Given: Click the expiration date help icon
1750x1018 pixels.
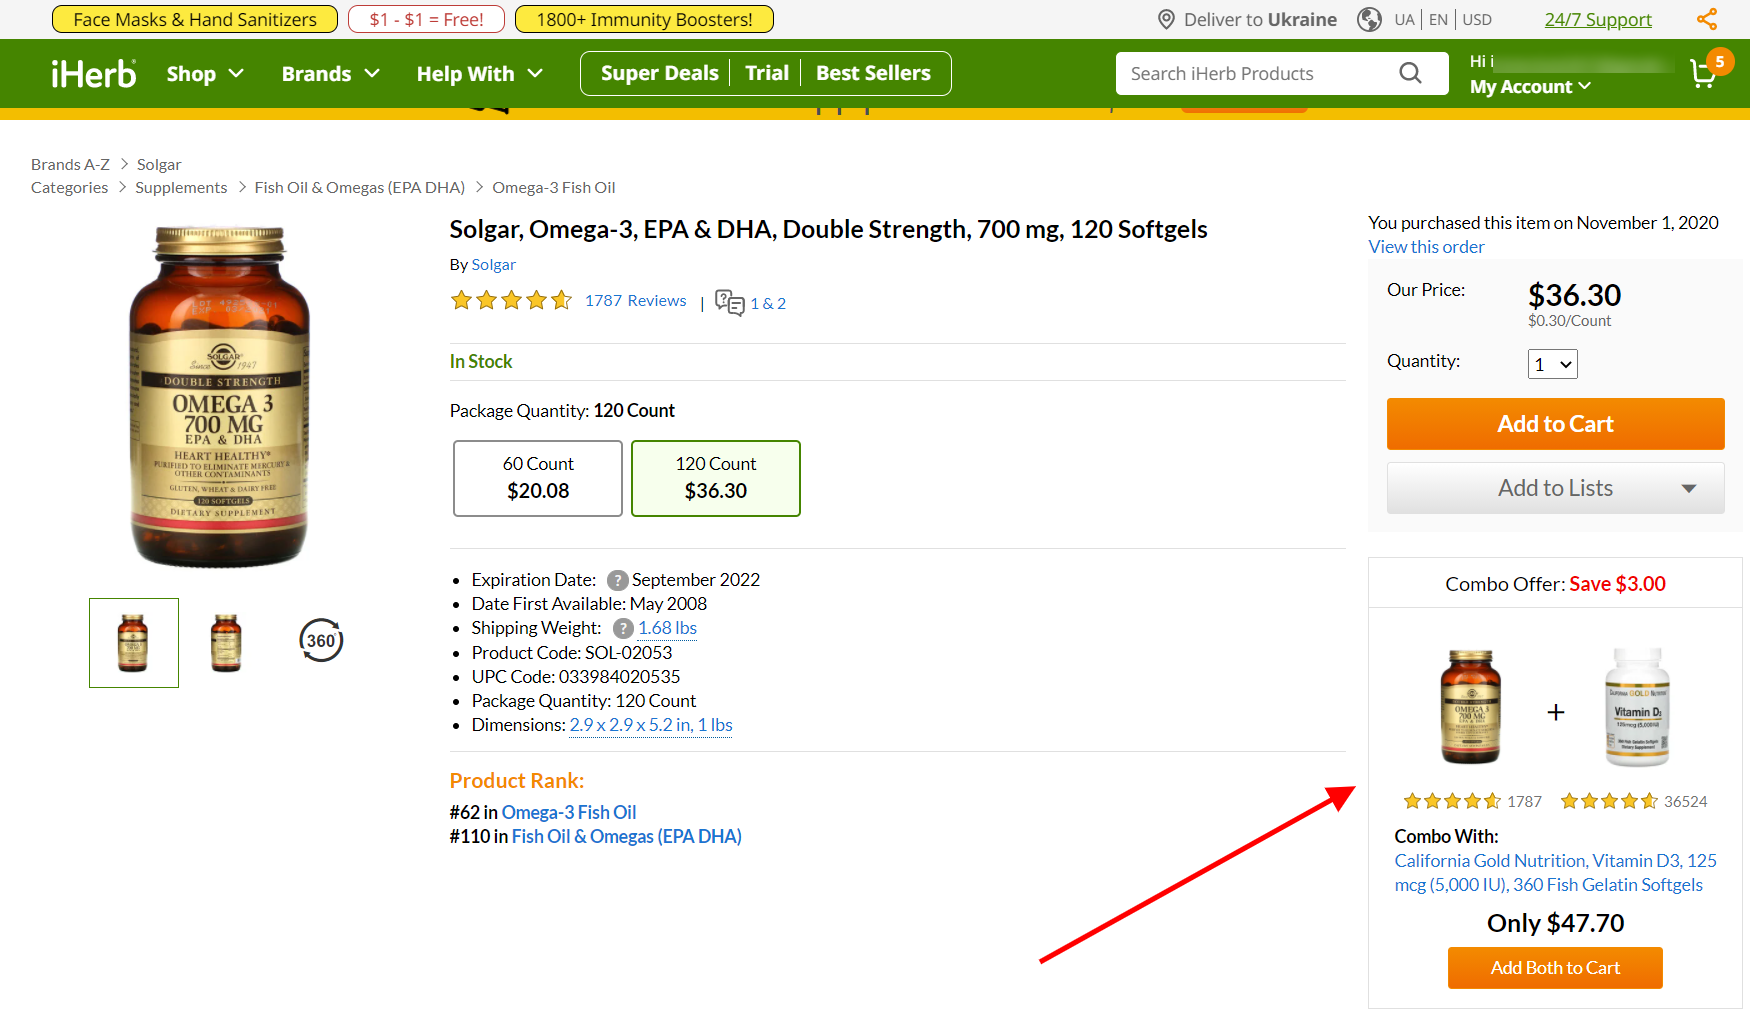Looking at the screenshot, I should [620, 580].
